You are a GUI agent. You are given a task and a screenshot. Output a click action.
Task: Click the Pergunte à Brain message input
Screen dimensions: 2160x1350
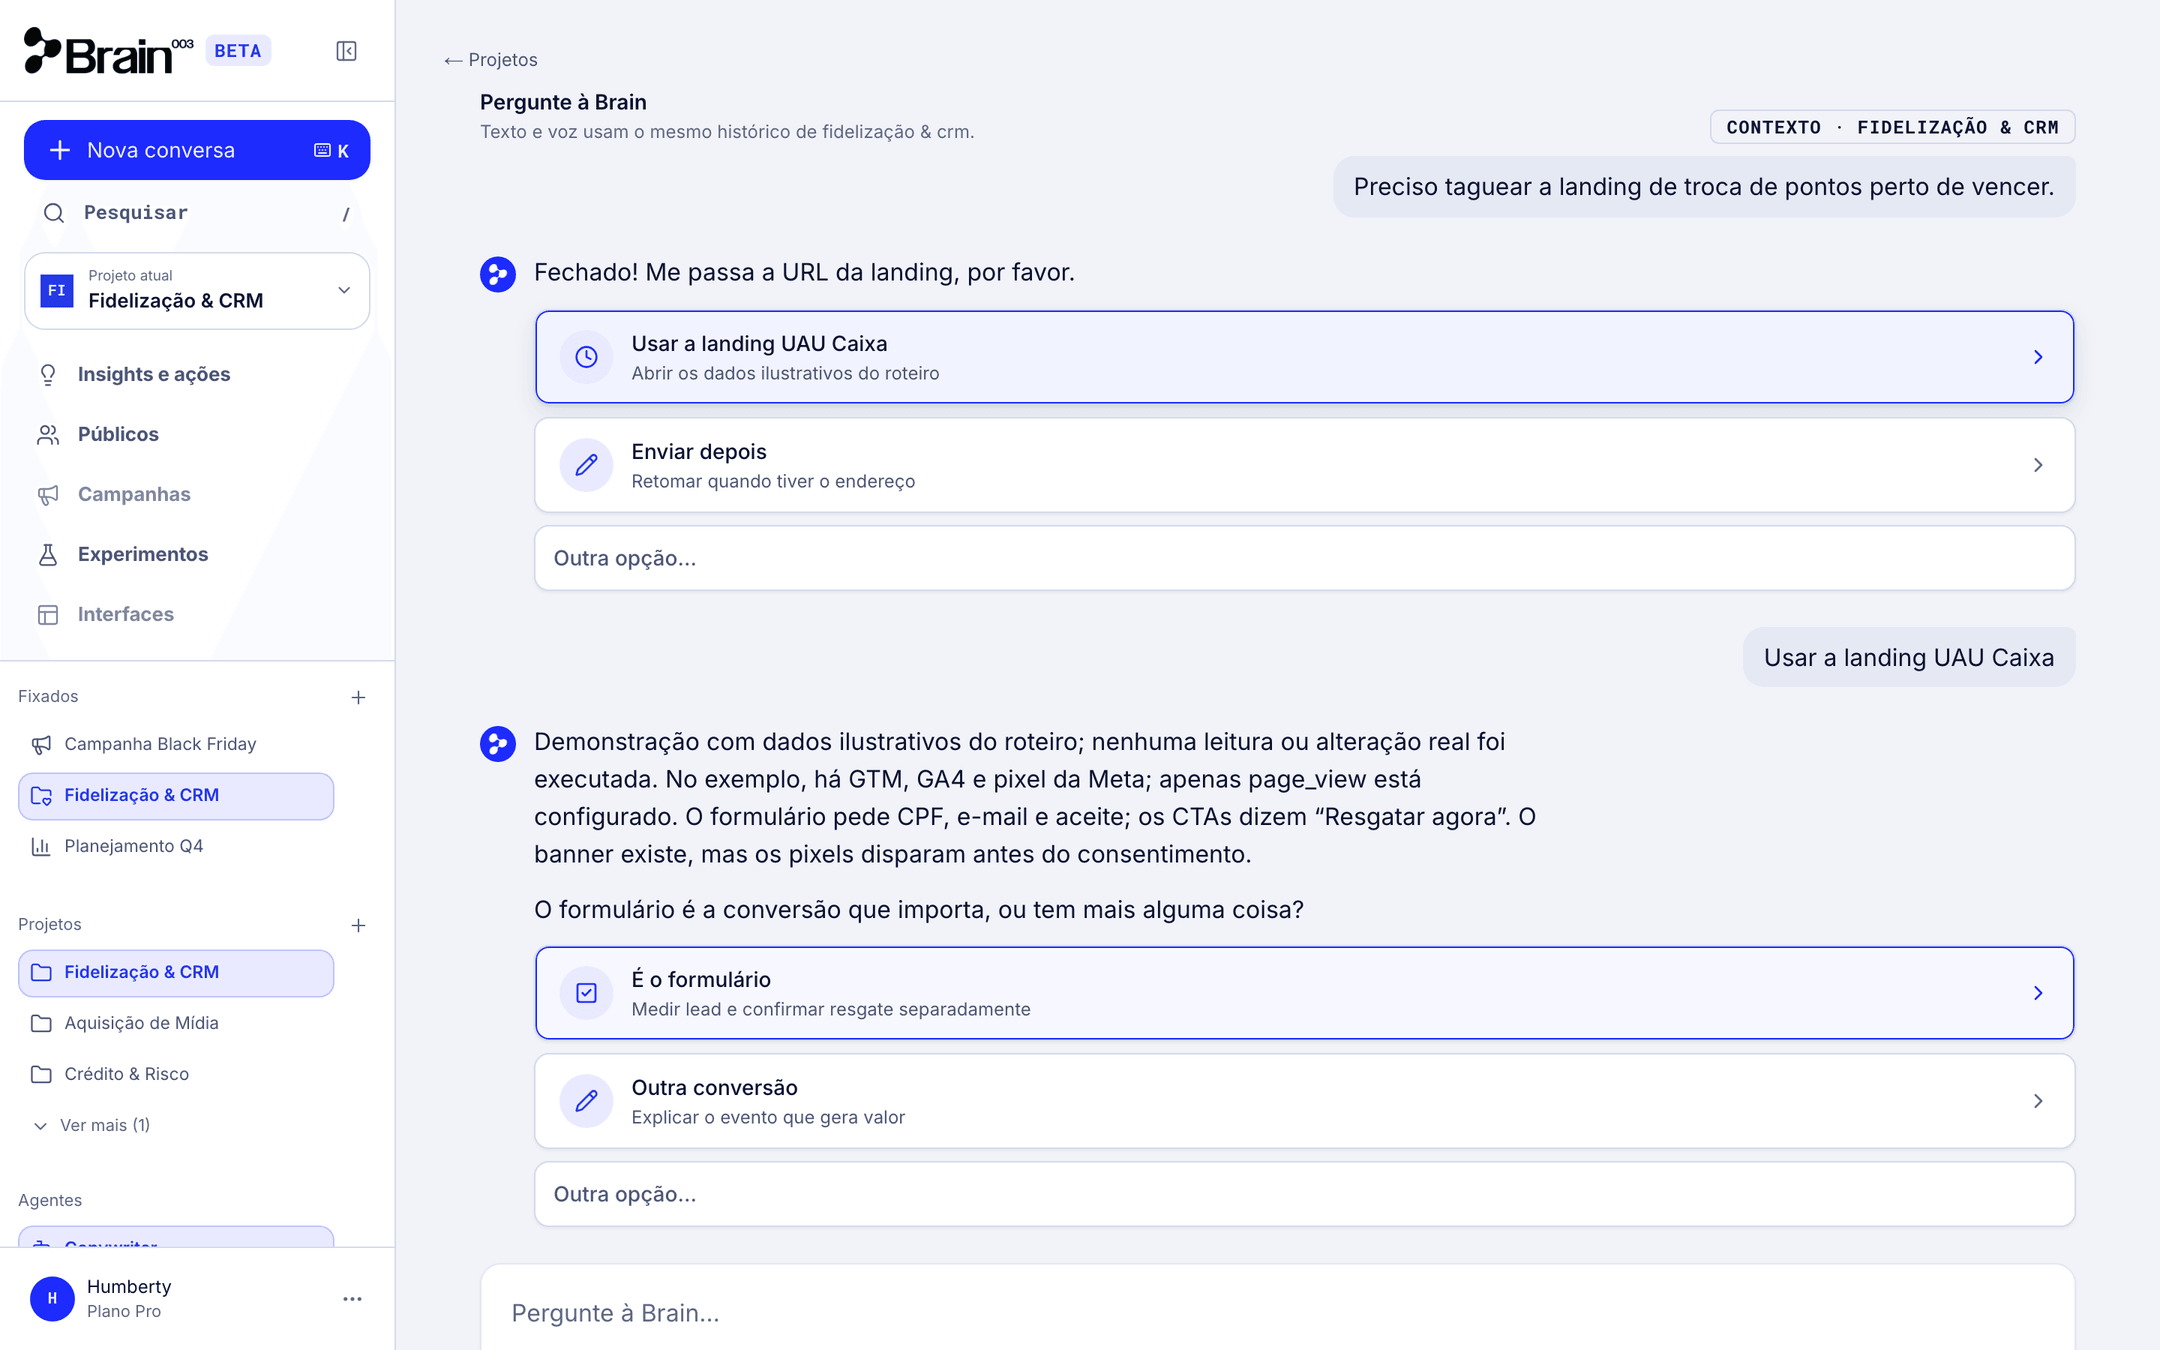[x=1277, y=1312]
